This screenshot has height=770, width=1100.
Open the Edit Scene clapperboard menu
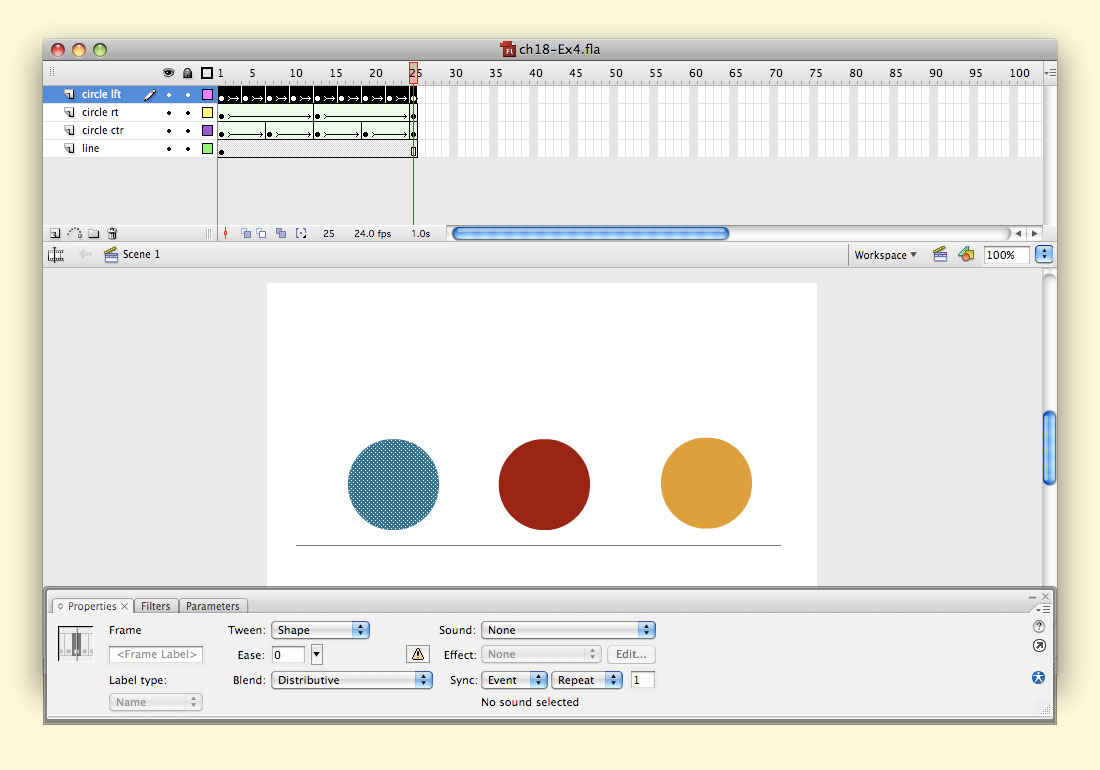coord(940,255)
